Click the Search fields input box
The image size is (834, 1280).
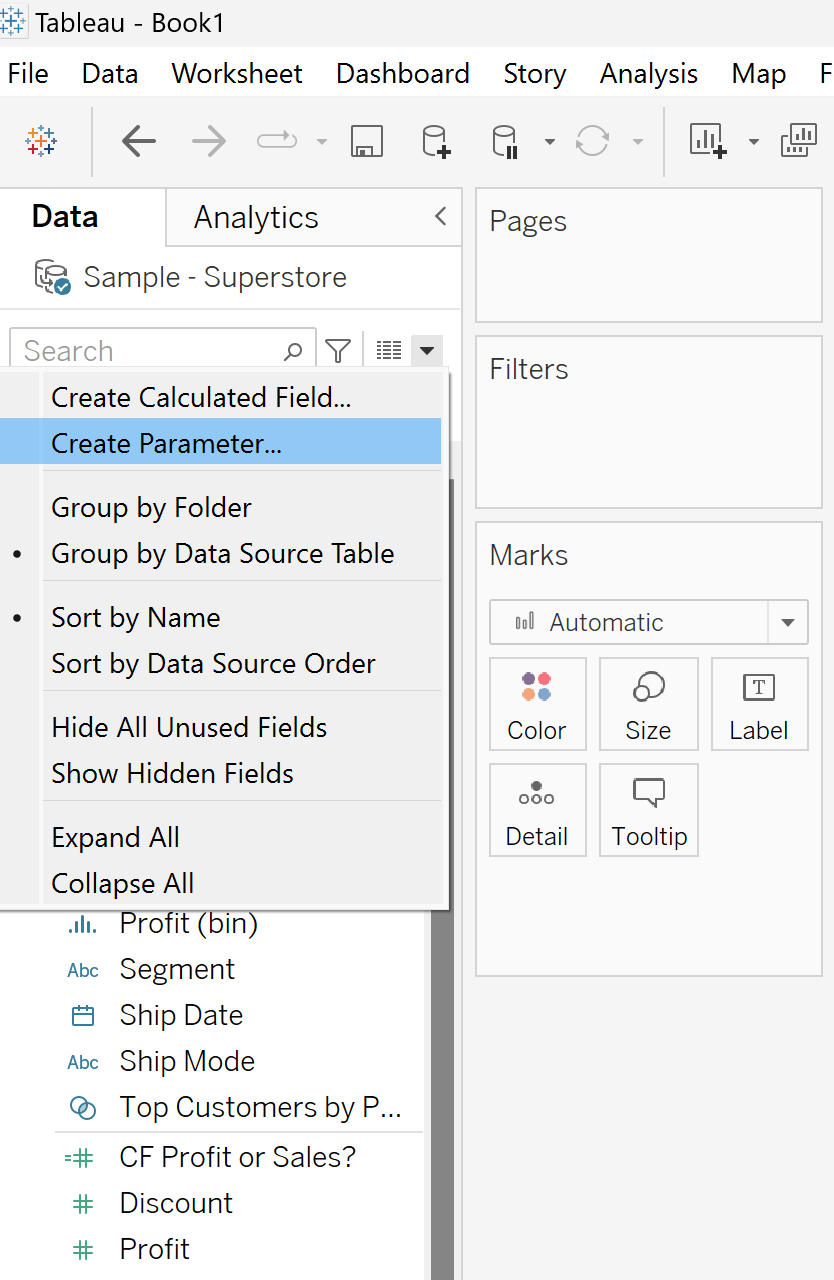click(150, 351)
